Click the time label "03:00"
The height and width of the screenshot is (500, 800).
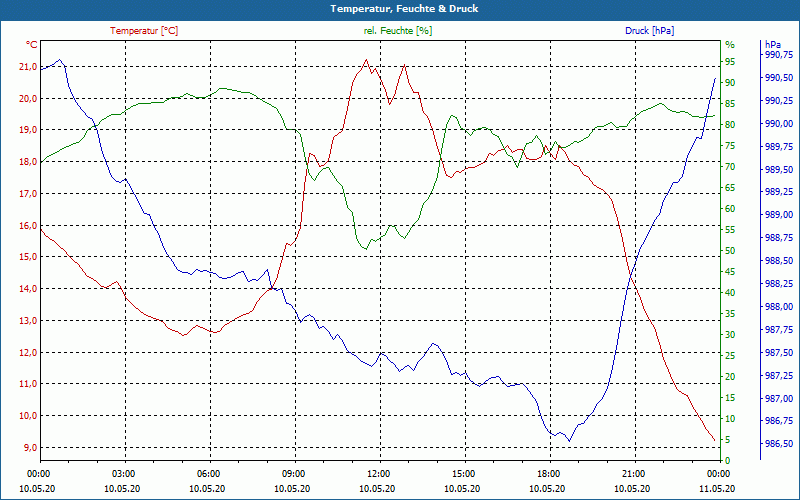[123, 473]
